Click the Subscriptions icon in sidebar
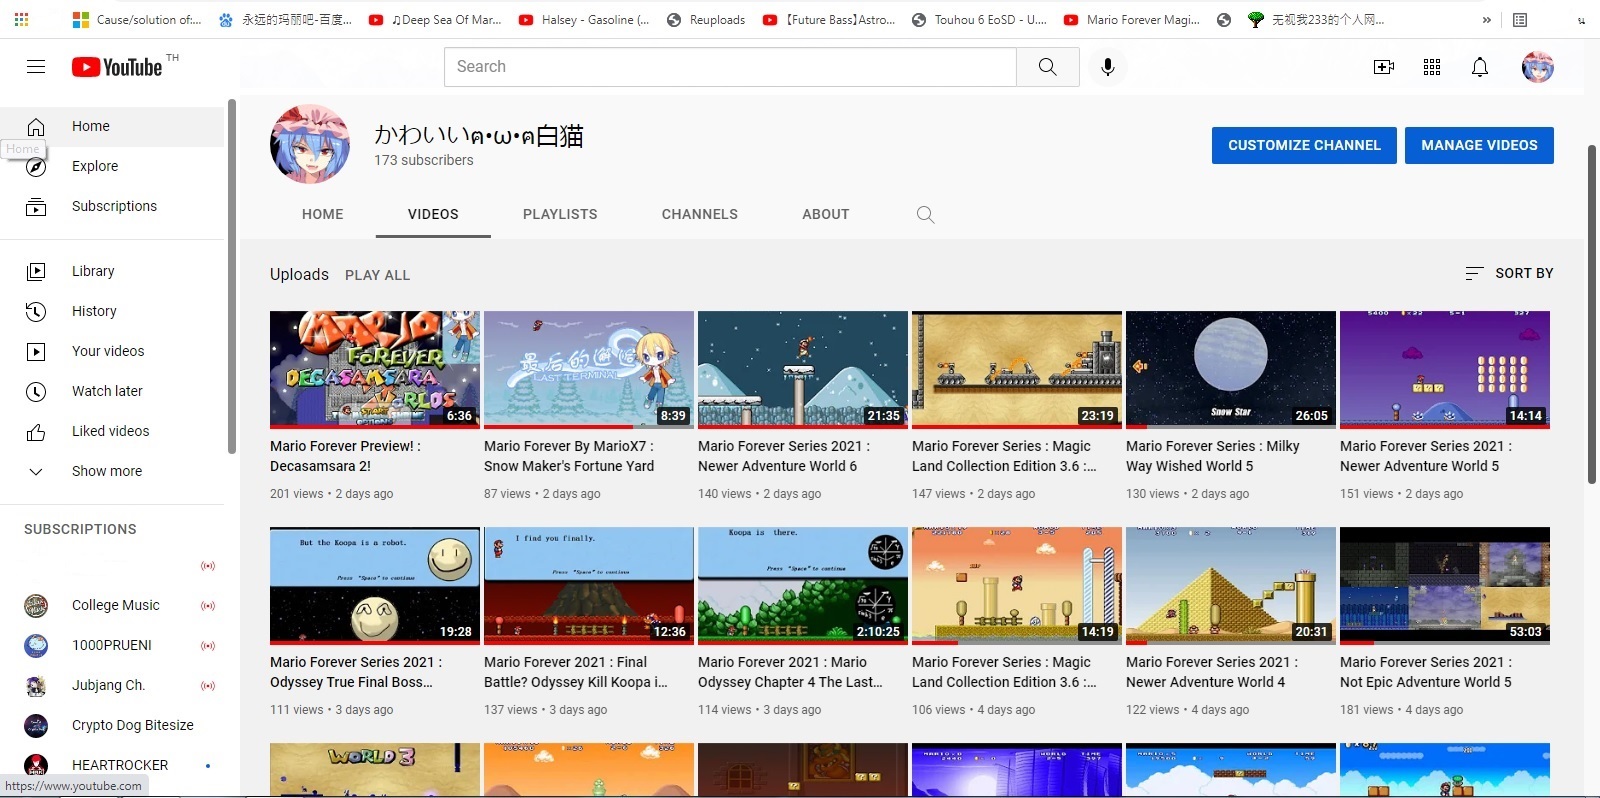The width and height of the screenshot is (1600, 798). pyautogui.click(x=36, y=207)
